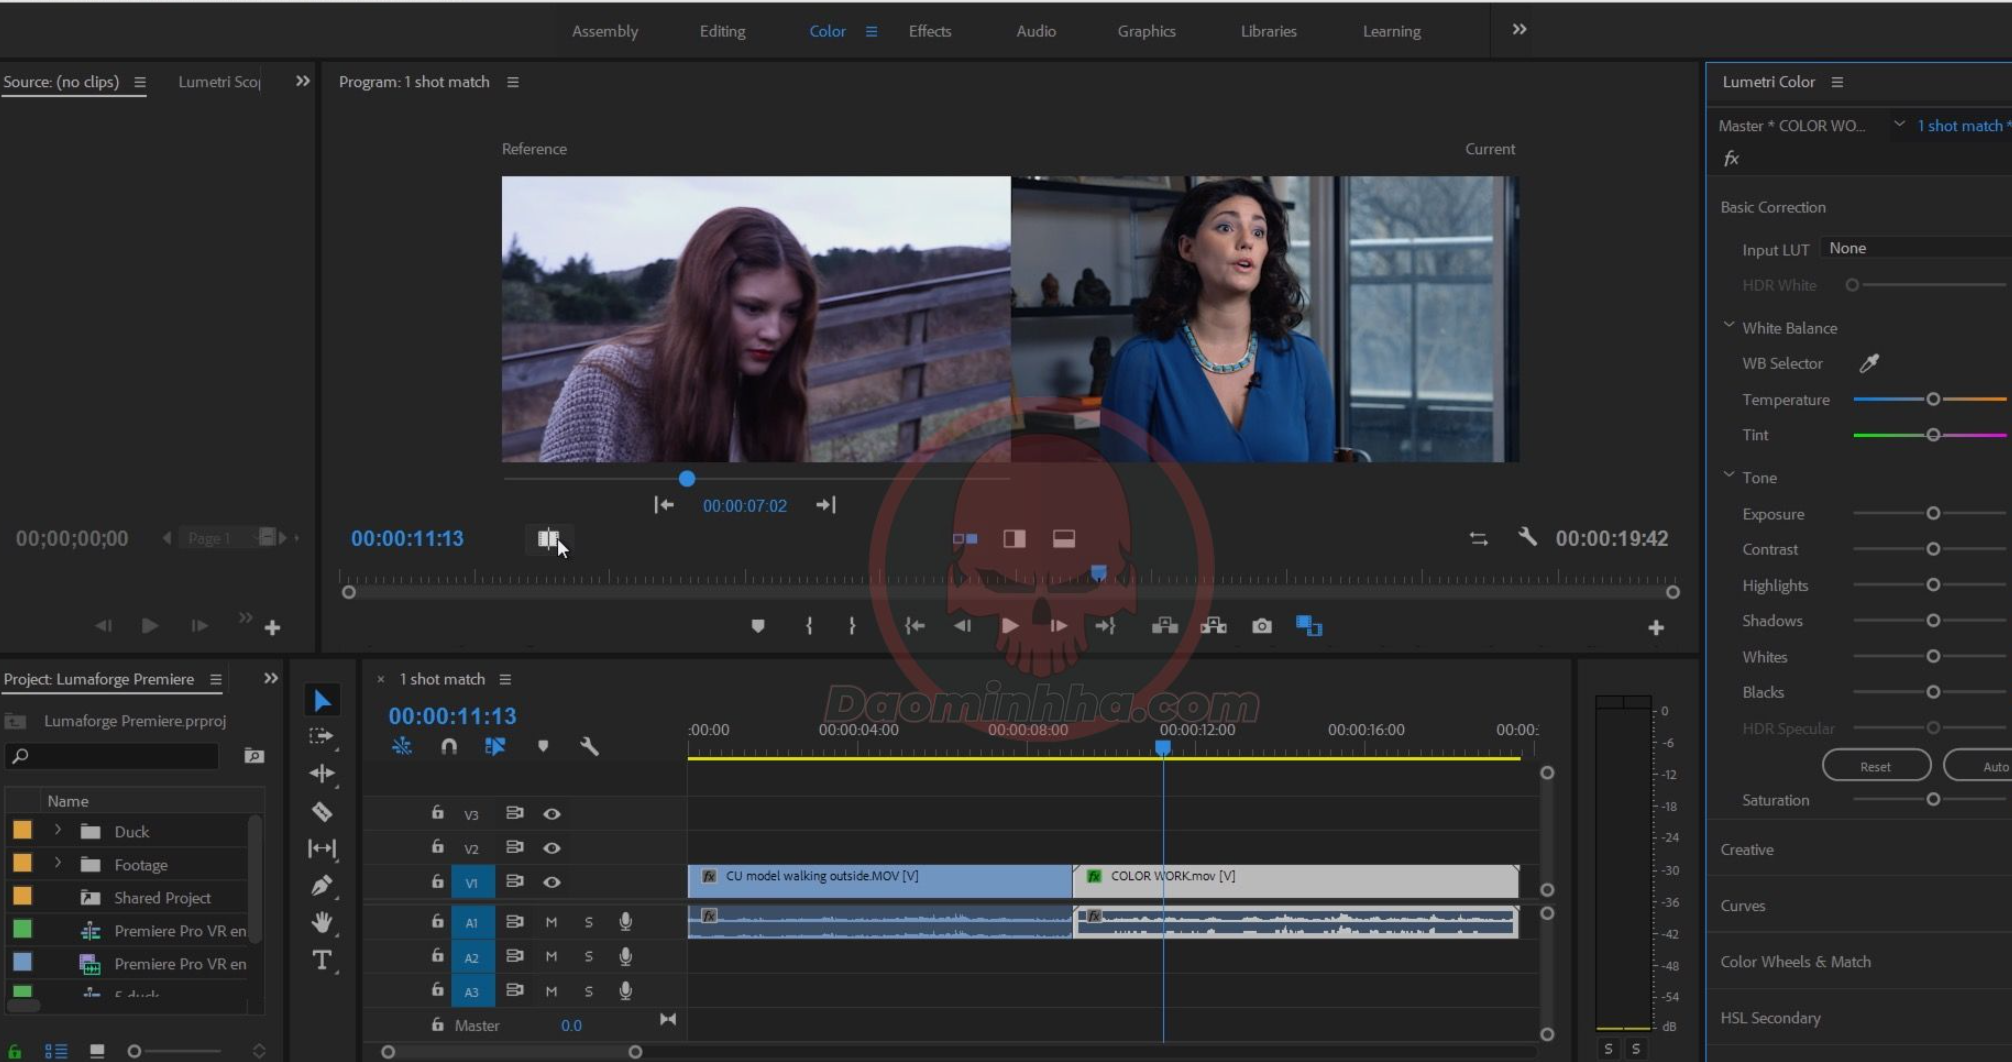Expand the Footage folder

coord(58,864)
